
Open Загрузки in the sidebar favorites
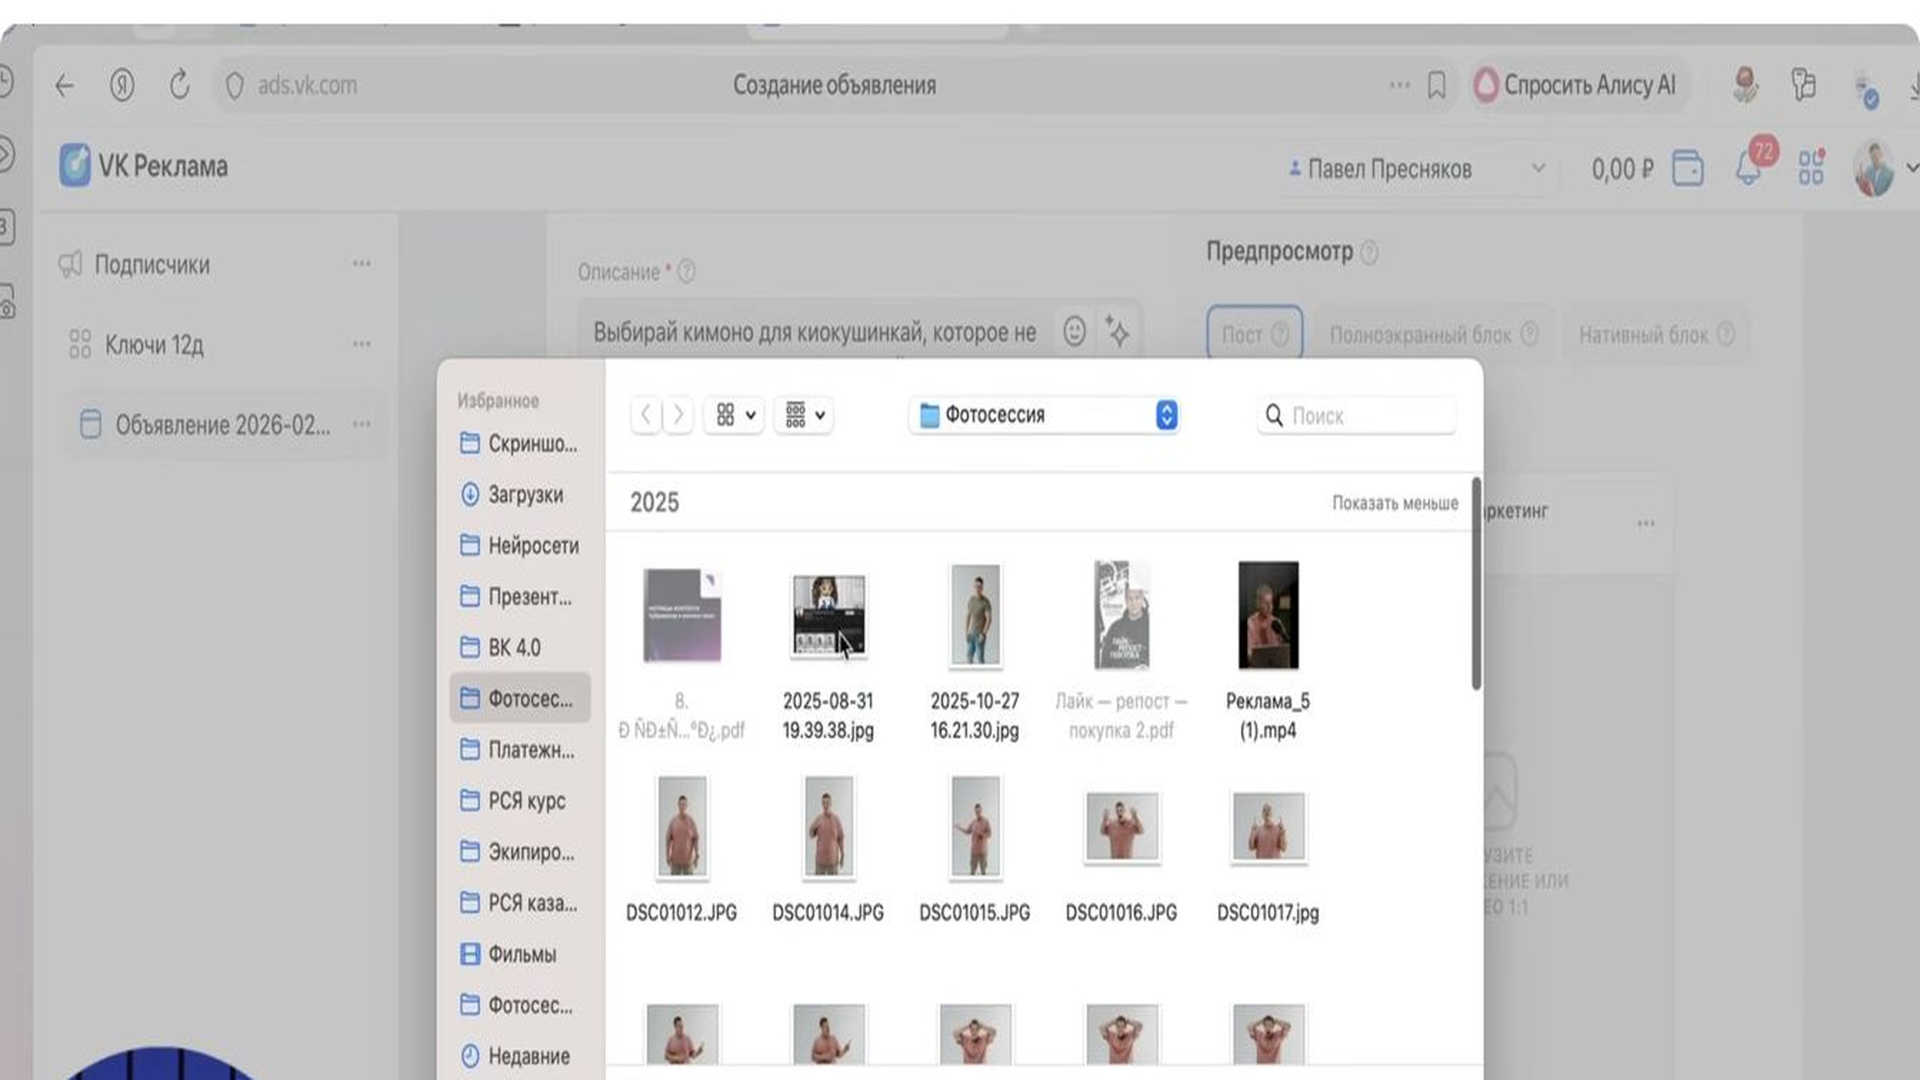pyautogui.click(x=520, y=494)
